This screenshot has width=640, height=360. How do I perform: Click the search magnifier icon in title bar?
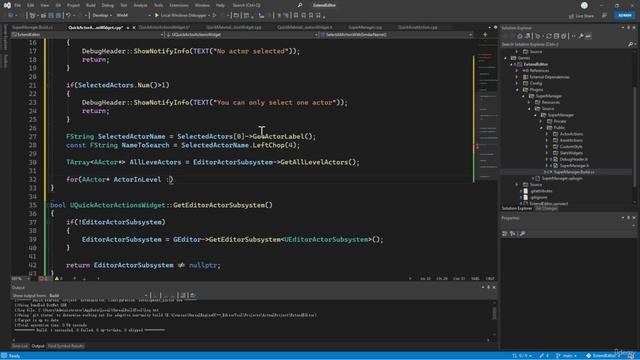coord(300,5)
